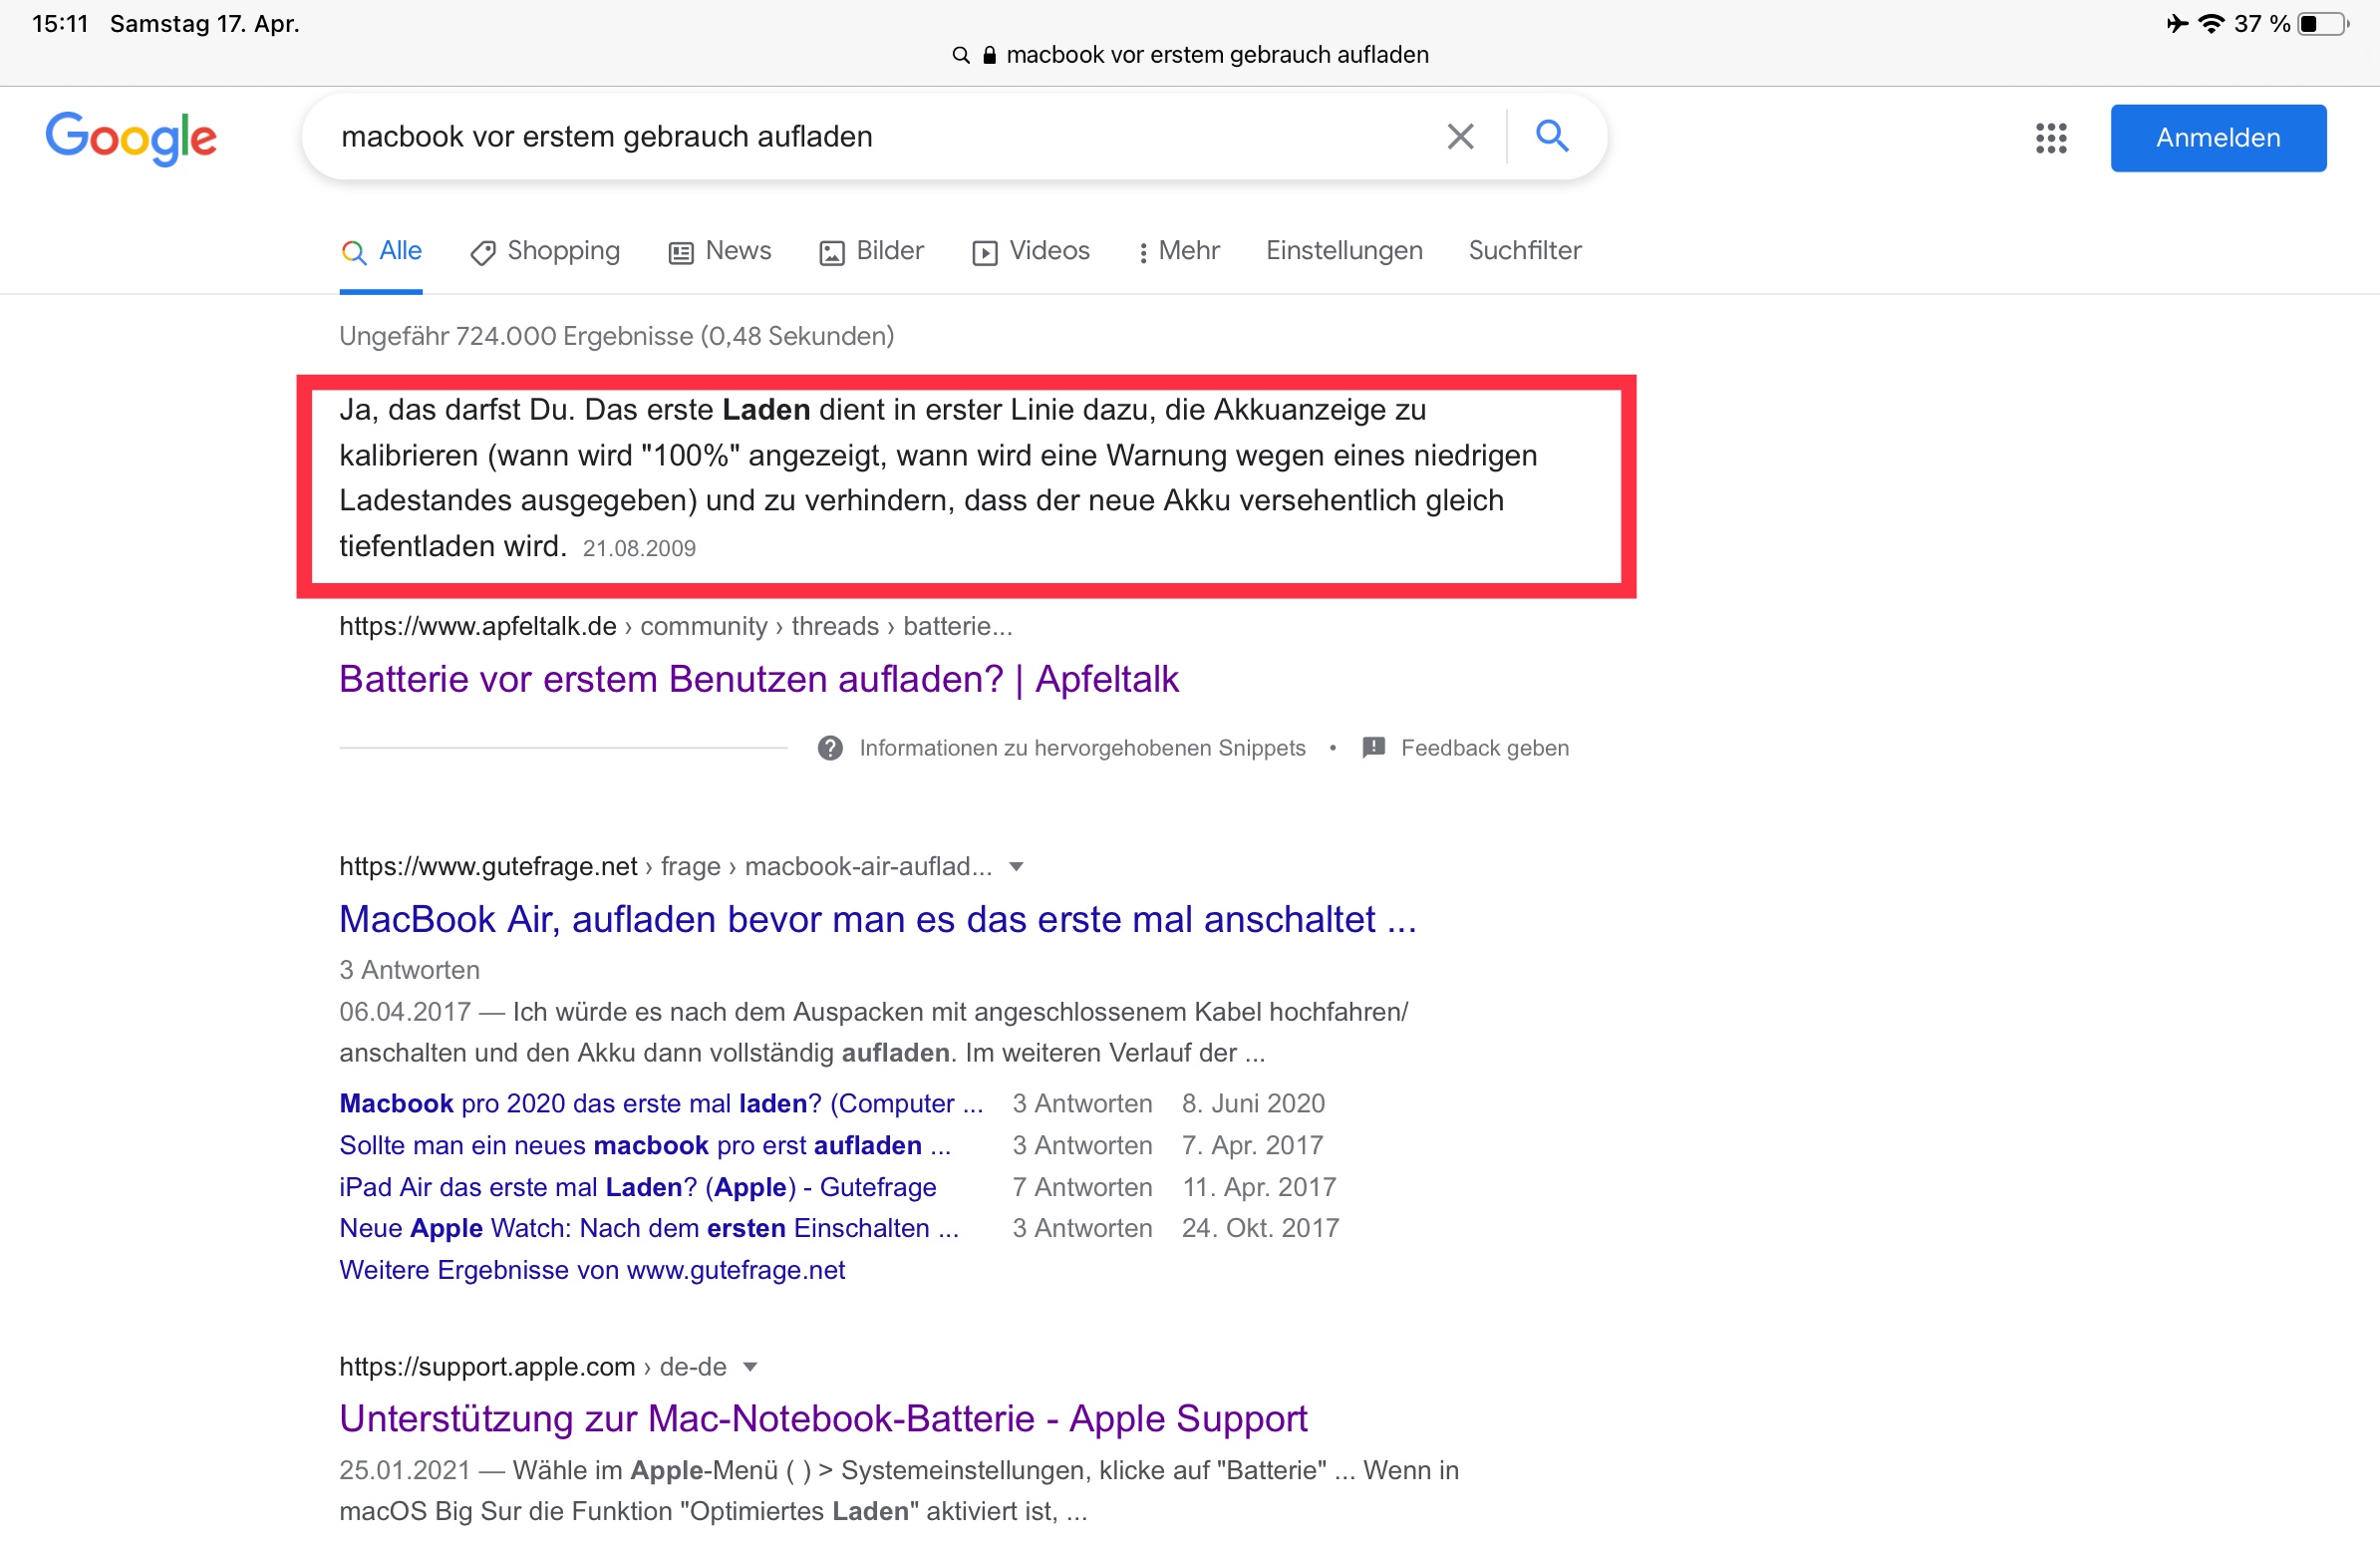Open the Suchfilter tools option
This screenshot has height=1546, width=2380.
1524,251
